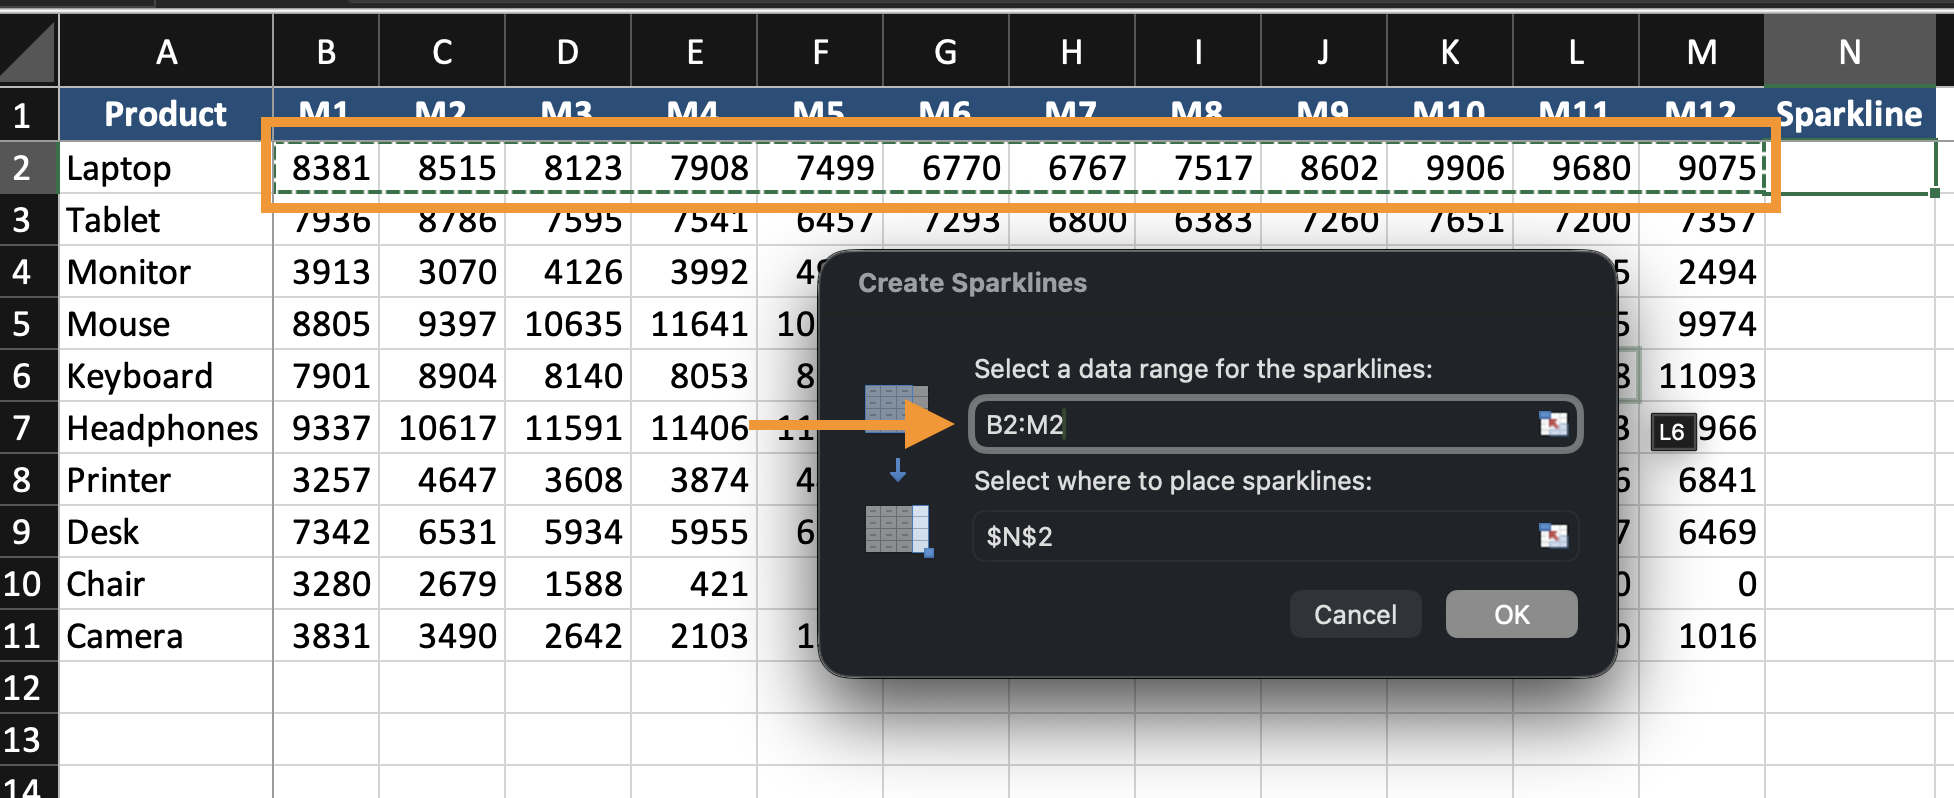Viewport: 1954px width, 798px height.
Task: Click the sparkline location field $N$2
Action: click(x=1250, y=537)
